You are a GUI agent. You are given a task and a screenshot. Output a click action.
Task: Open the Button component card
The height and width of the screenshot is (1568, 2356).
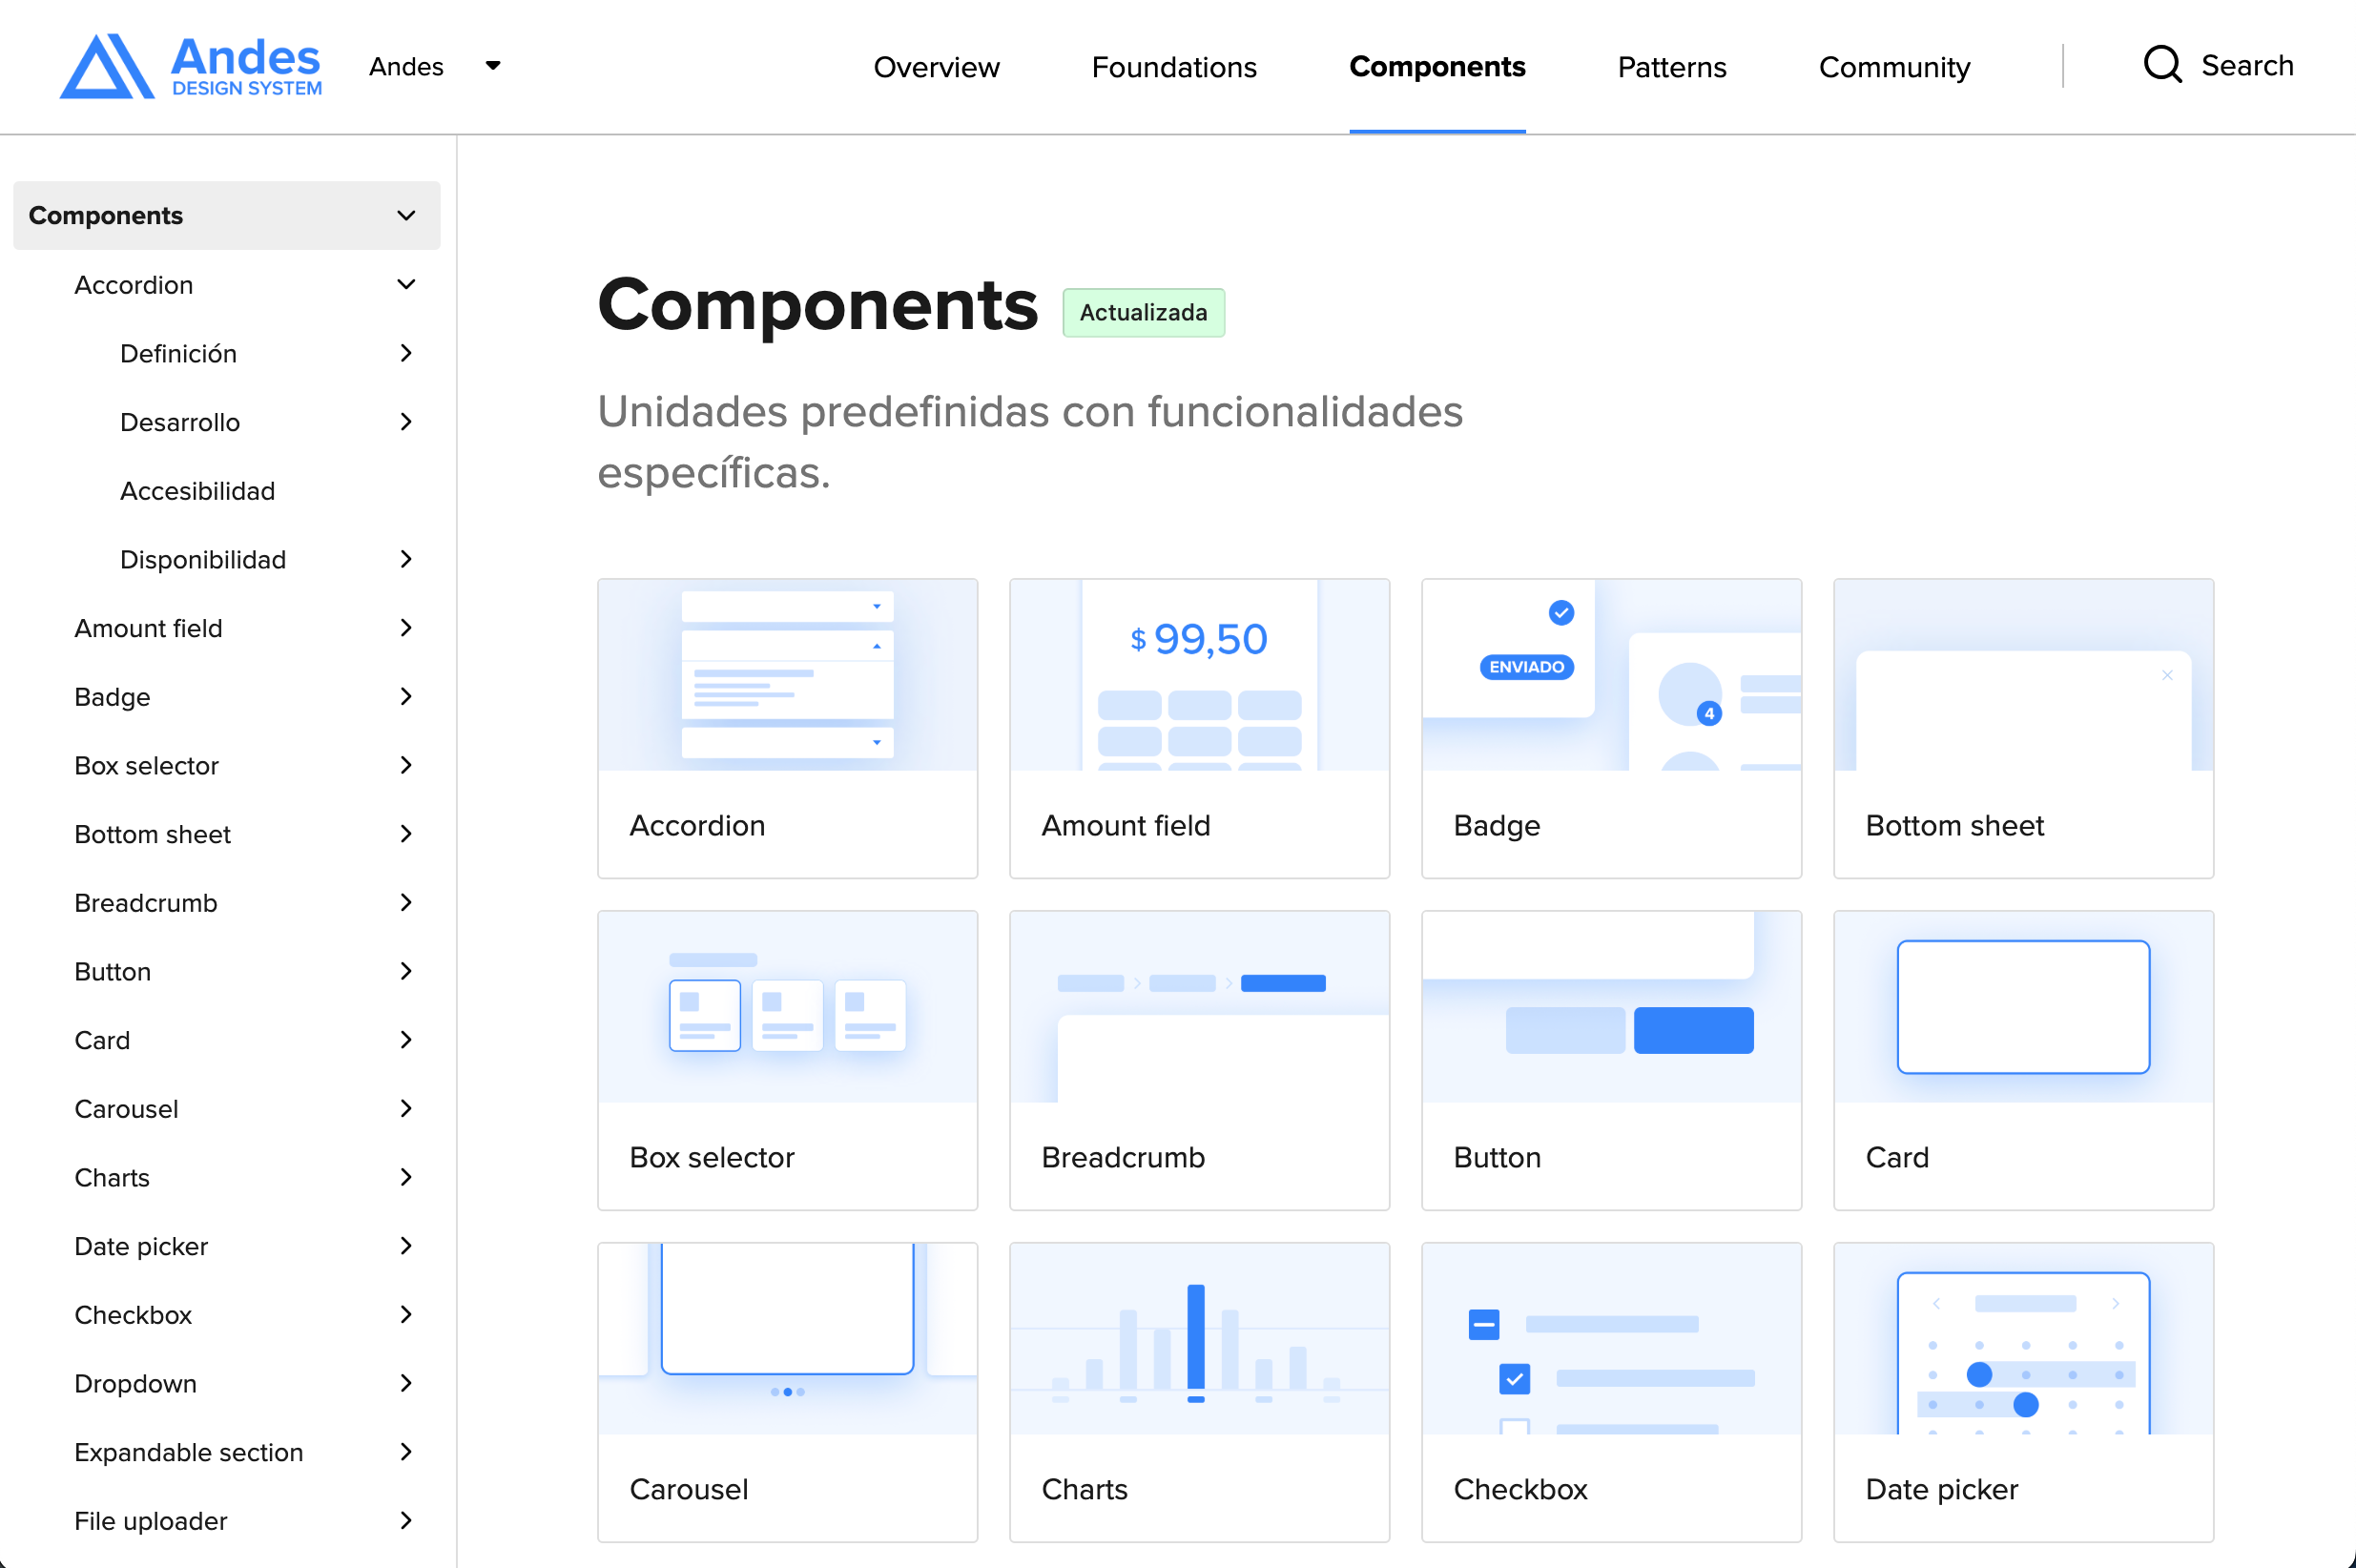click(1611, 1059)
